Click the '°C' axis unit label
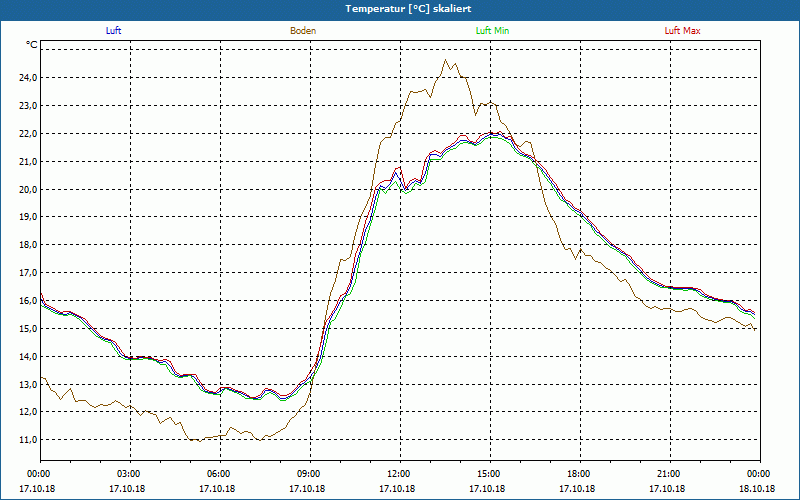Viewport: 800px width, 500px height. point(32,45)
